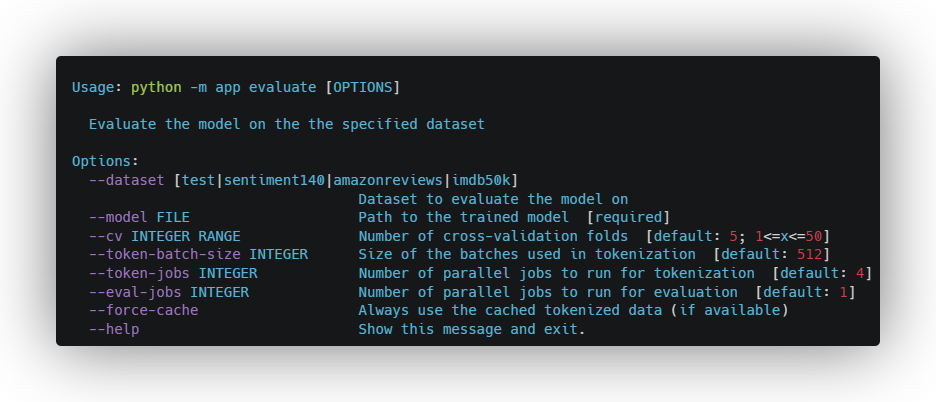The width and height of the screenshot is (936, 402).
Task: Click the "--cv" option flag
Action: 105,236
